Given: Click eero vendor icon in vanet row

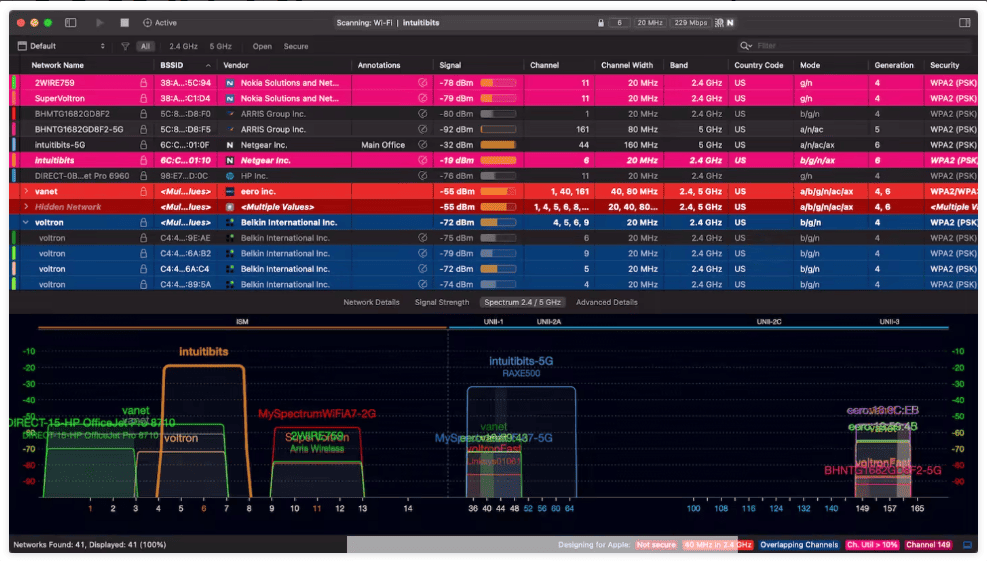Looking at the screenshot, I should pos(230,191).
